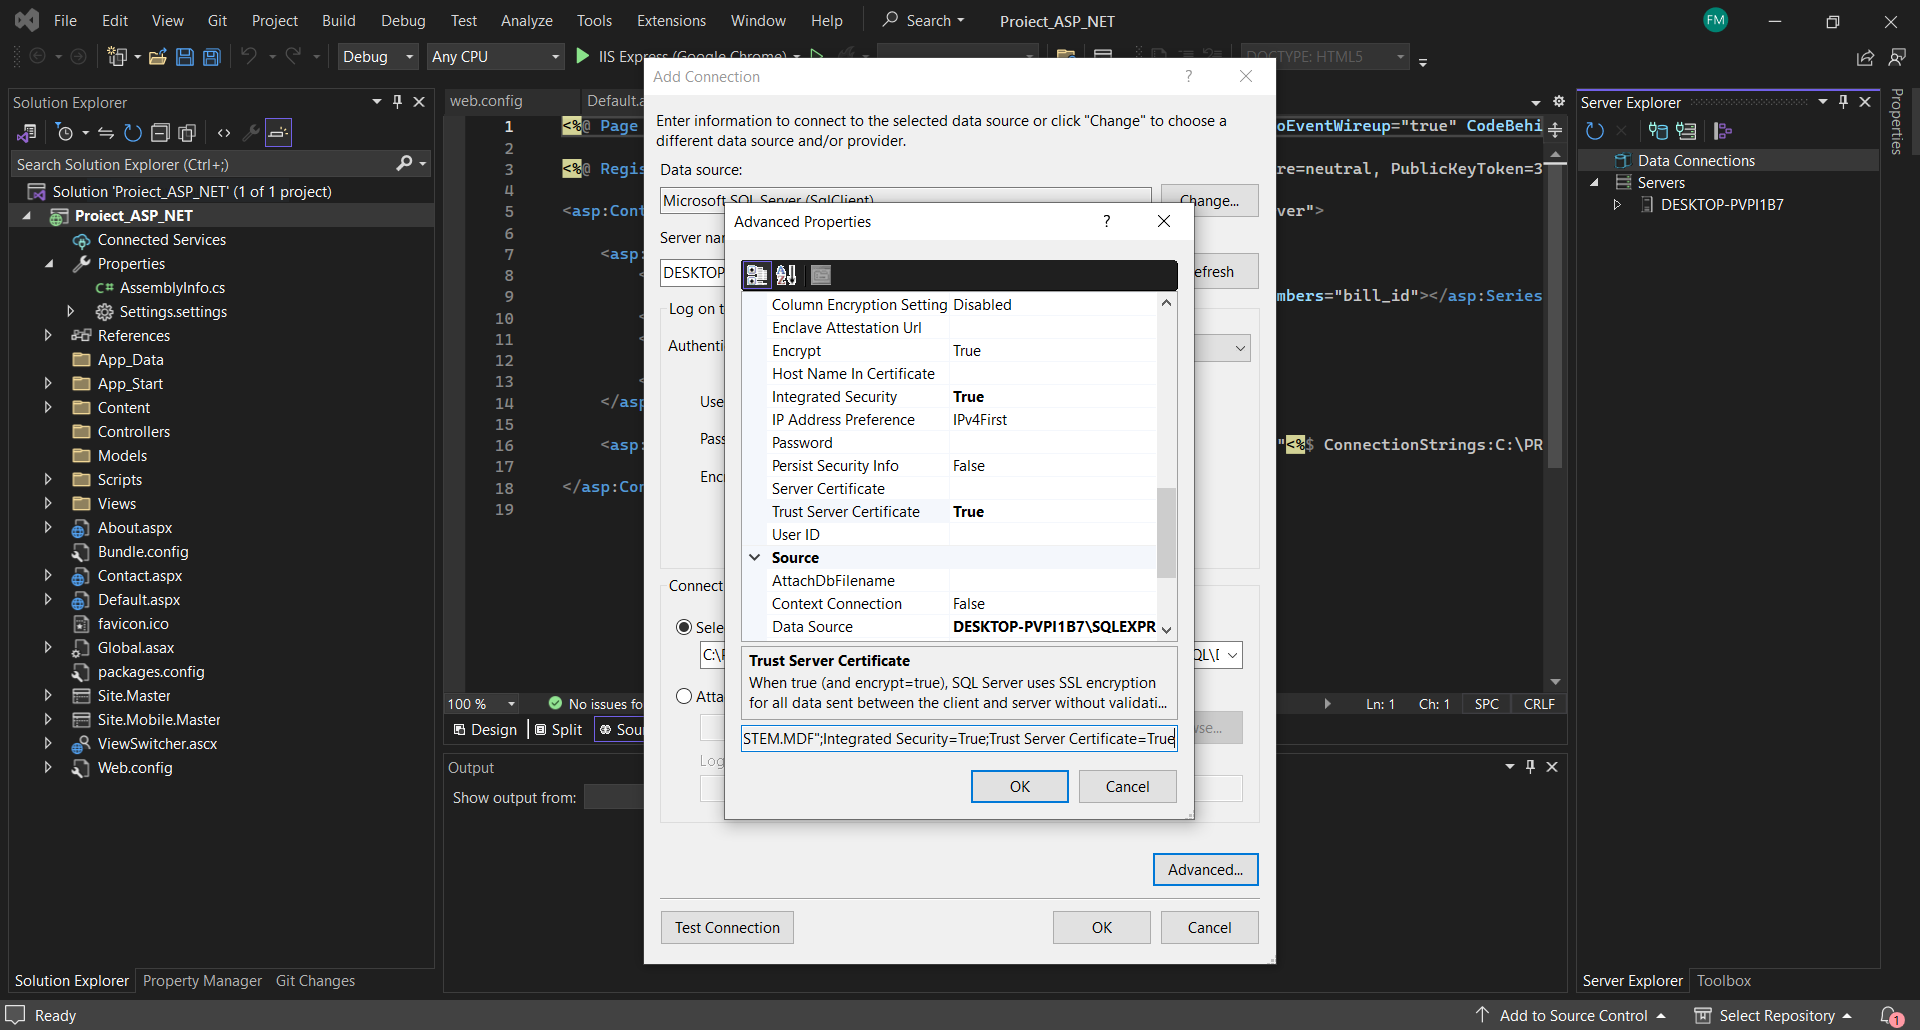This screenshot has height=1030, width=1920.
Task: Click Collapse All in Solution Explorer toolbar
Action: 160,132
